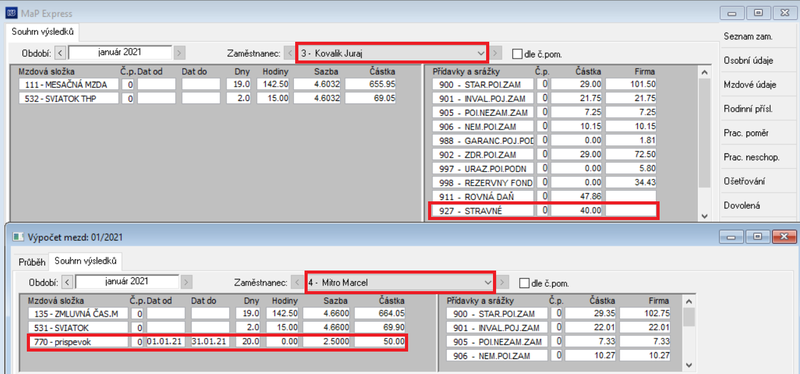Select previous employee before Kovalik Juraj
Image resolution: width=800 pixels, height=374 pixels.
tap(290, 53)
